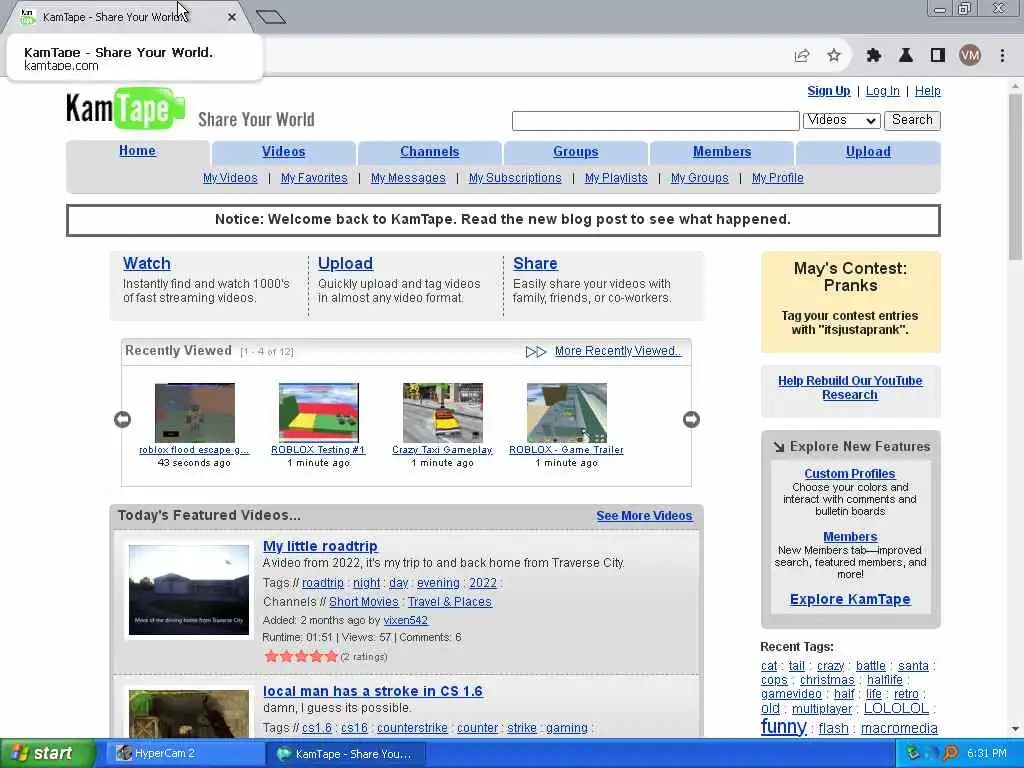Click the funny recent tag
The width and height of the screenshot is (1024, 768).
[x=783, y=726]
